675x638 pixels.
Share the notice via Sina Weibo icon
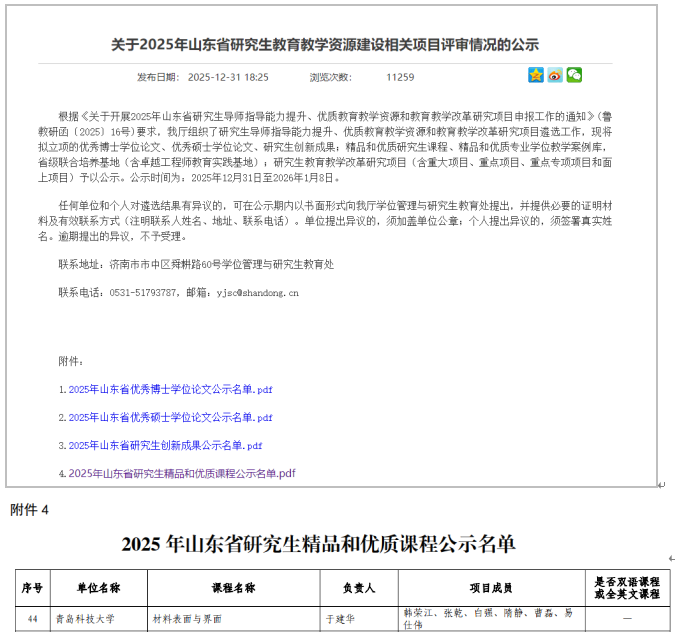[x=555, y=75]
